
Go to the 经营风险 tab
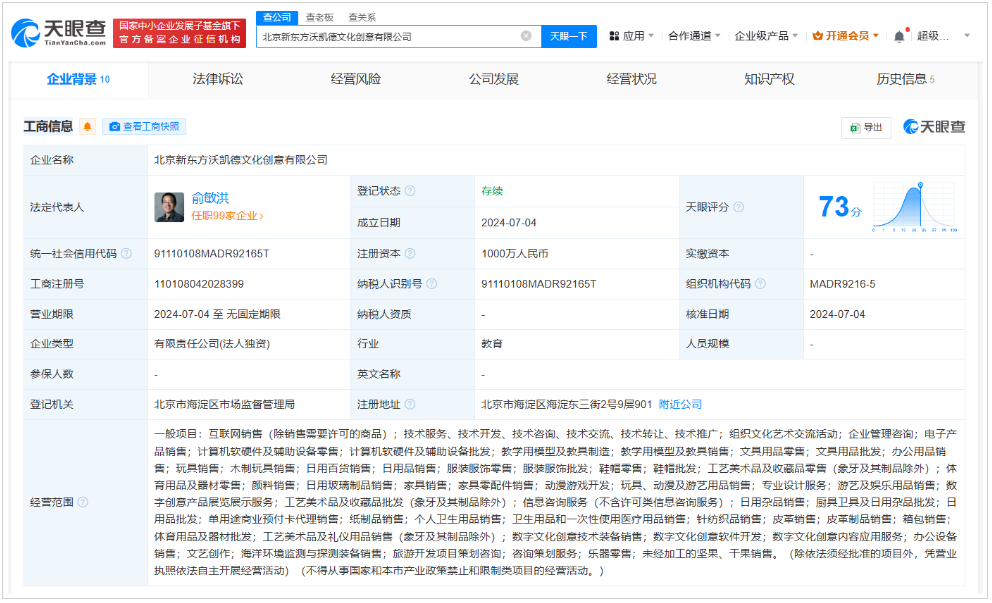pyautogui.click(x=356, y=79)
